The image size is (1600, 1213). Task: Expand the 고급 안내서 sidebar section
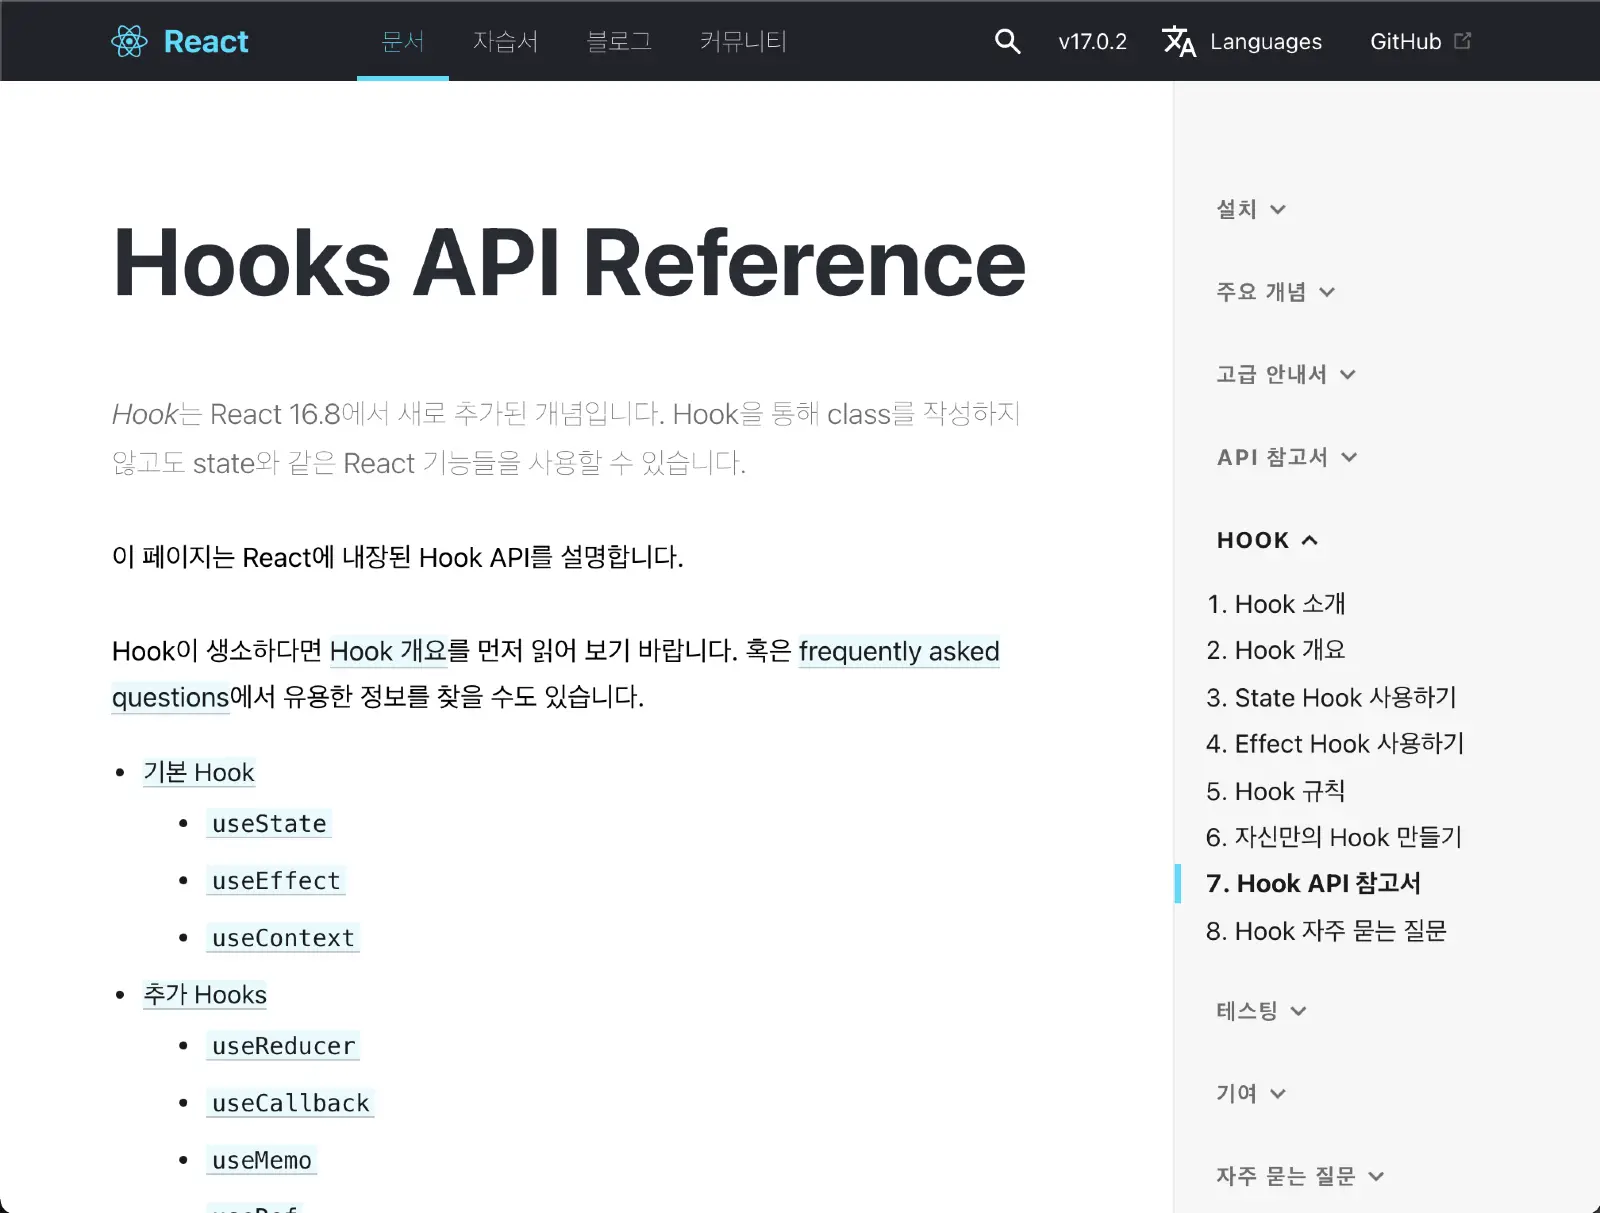[x=1286, y=374]
